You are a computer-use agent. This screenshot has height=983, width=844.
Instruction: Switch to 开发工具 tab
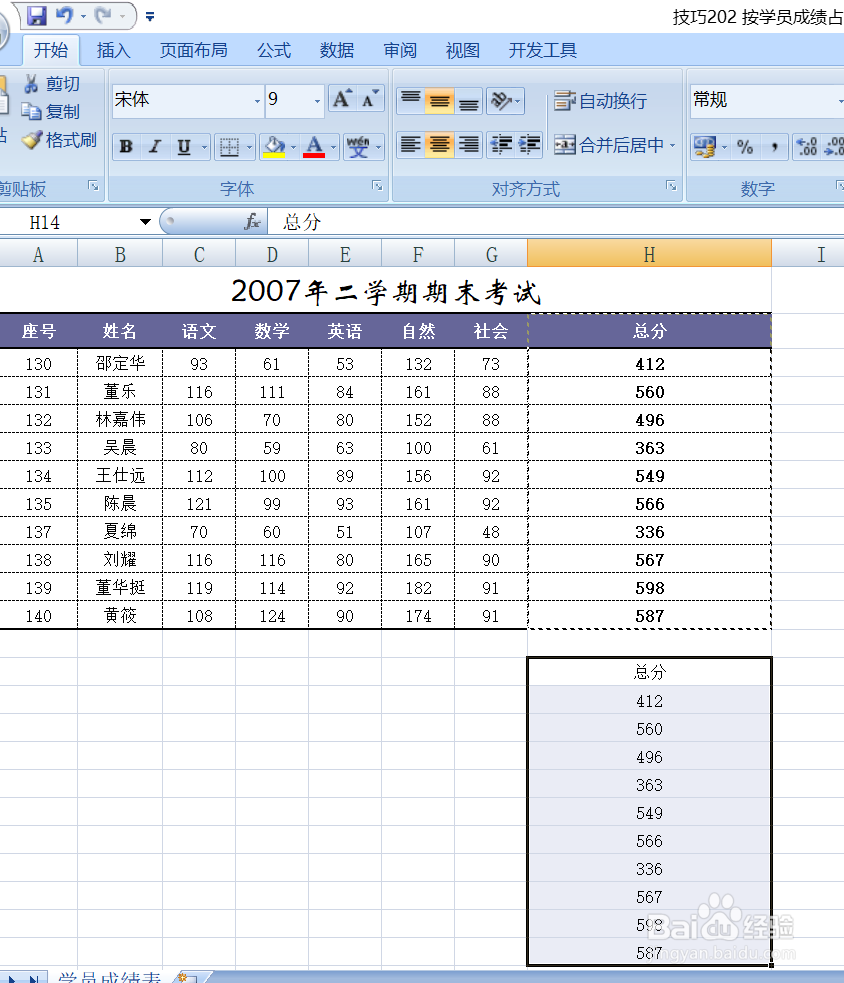click(542, 50)
